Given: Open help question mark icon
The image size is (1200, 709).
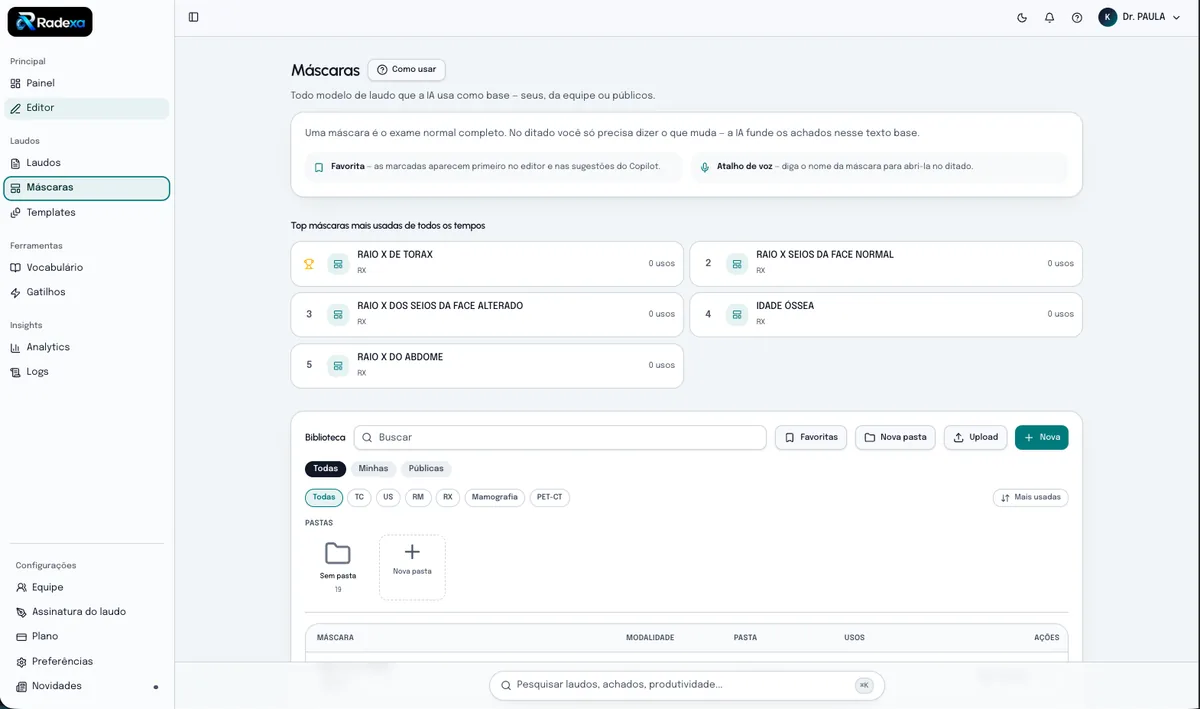Looking at the screenshot, I should 1077,17.
